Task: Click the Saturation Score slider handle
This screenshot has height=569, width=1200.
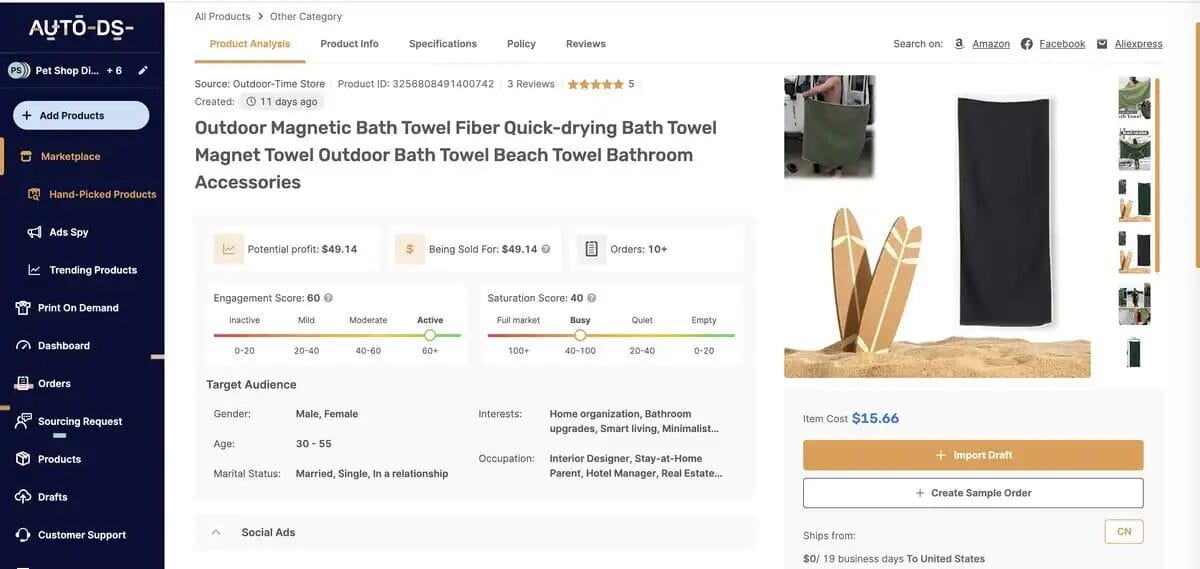Action: pos(580,335)
